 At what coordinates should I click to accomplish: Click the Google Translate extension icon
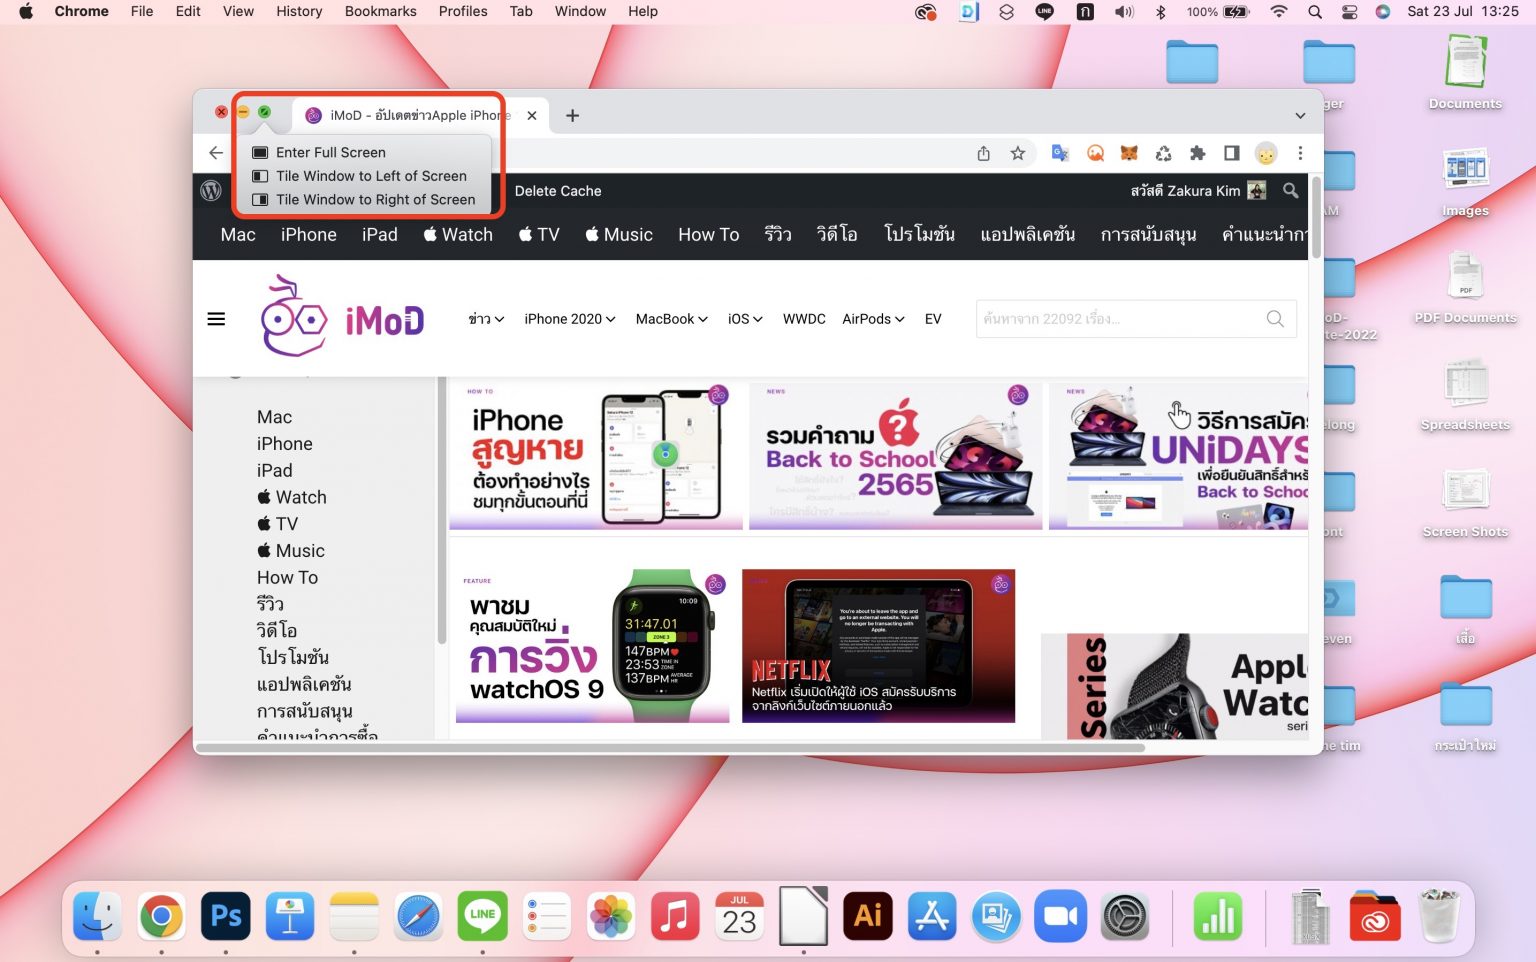[x=1060, y=153]
